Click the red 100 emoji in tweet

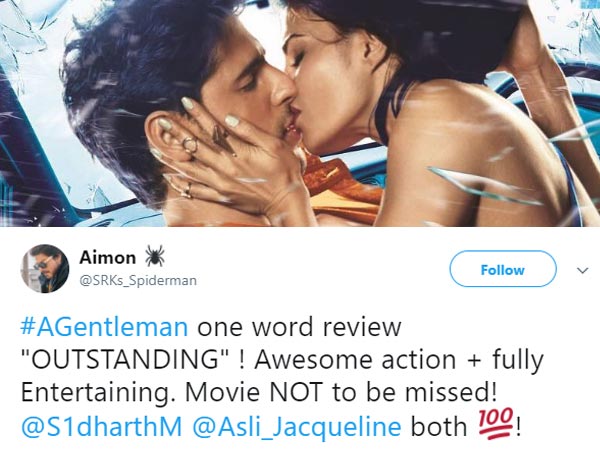pyautogui.click(x=496, y=421)
